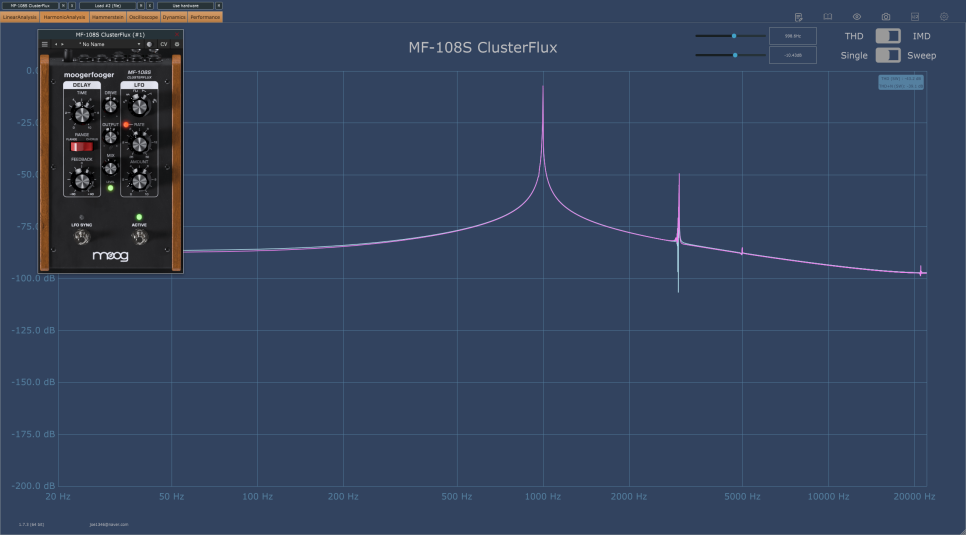966x535 pixels.
Task: Click the 1000 Hz axis label
Action: [543, 496]
